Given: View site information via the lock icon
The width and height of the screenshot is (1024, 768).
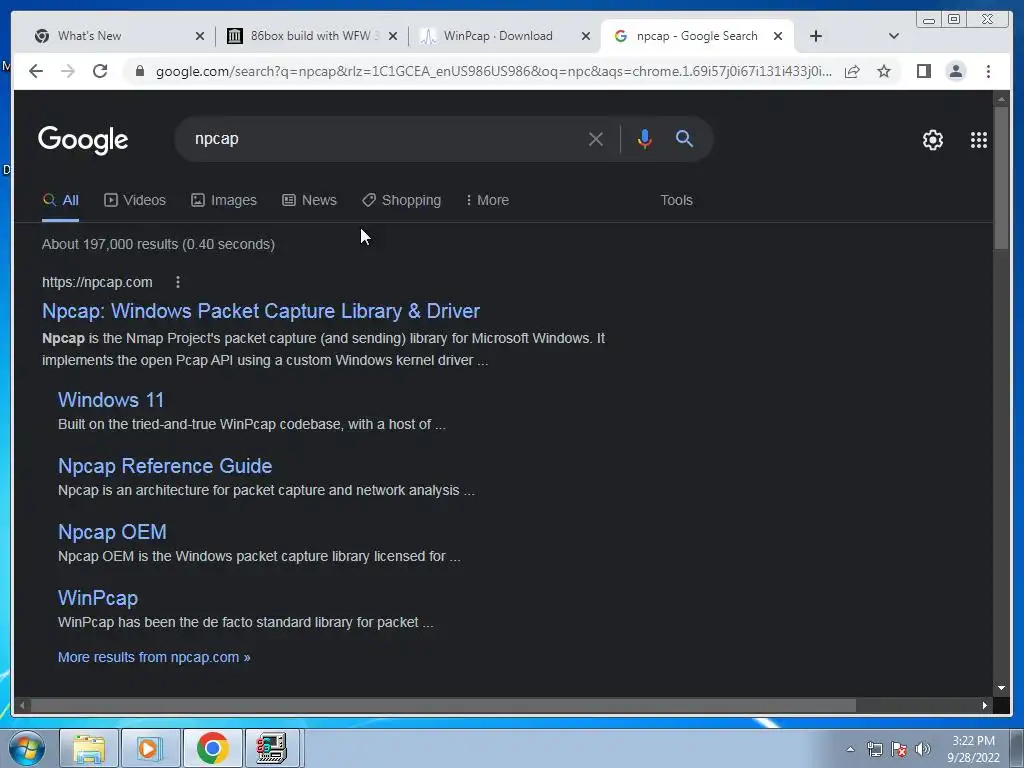Looking at the screenshot, I should pos(139,71).
